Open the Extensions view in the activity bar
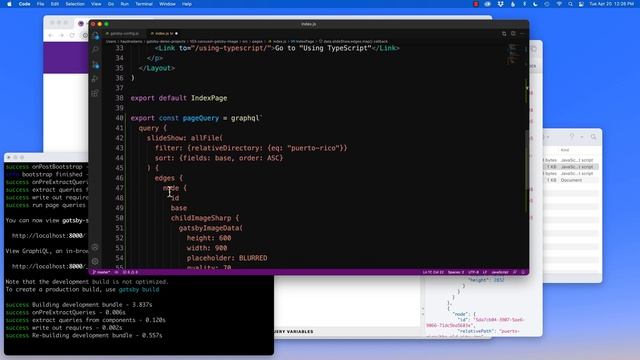The height and width of the screenshot is (360, 640). tap(96, 93)
